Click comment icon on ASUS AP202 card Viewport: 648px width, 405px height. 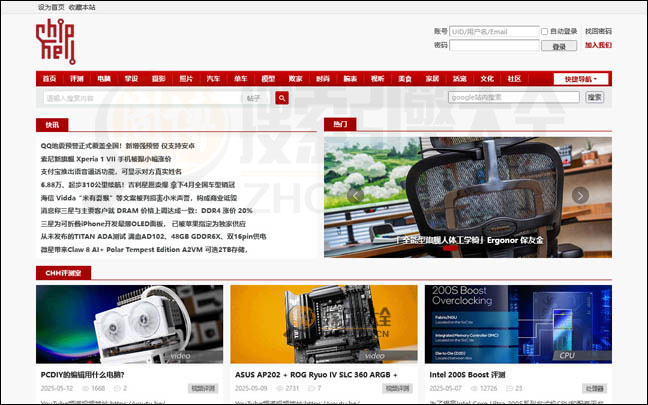click(312, 388)
